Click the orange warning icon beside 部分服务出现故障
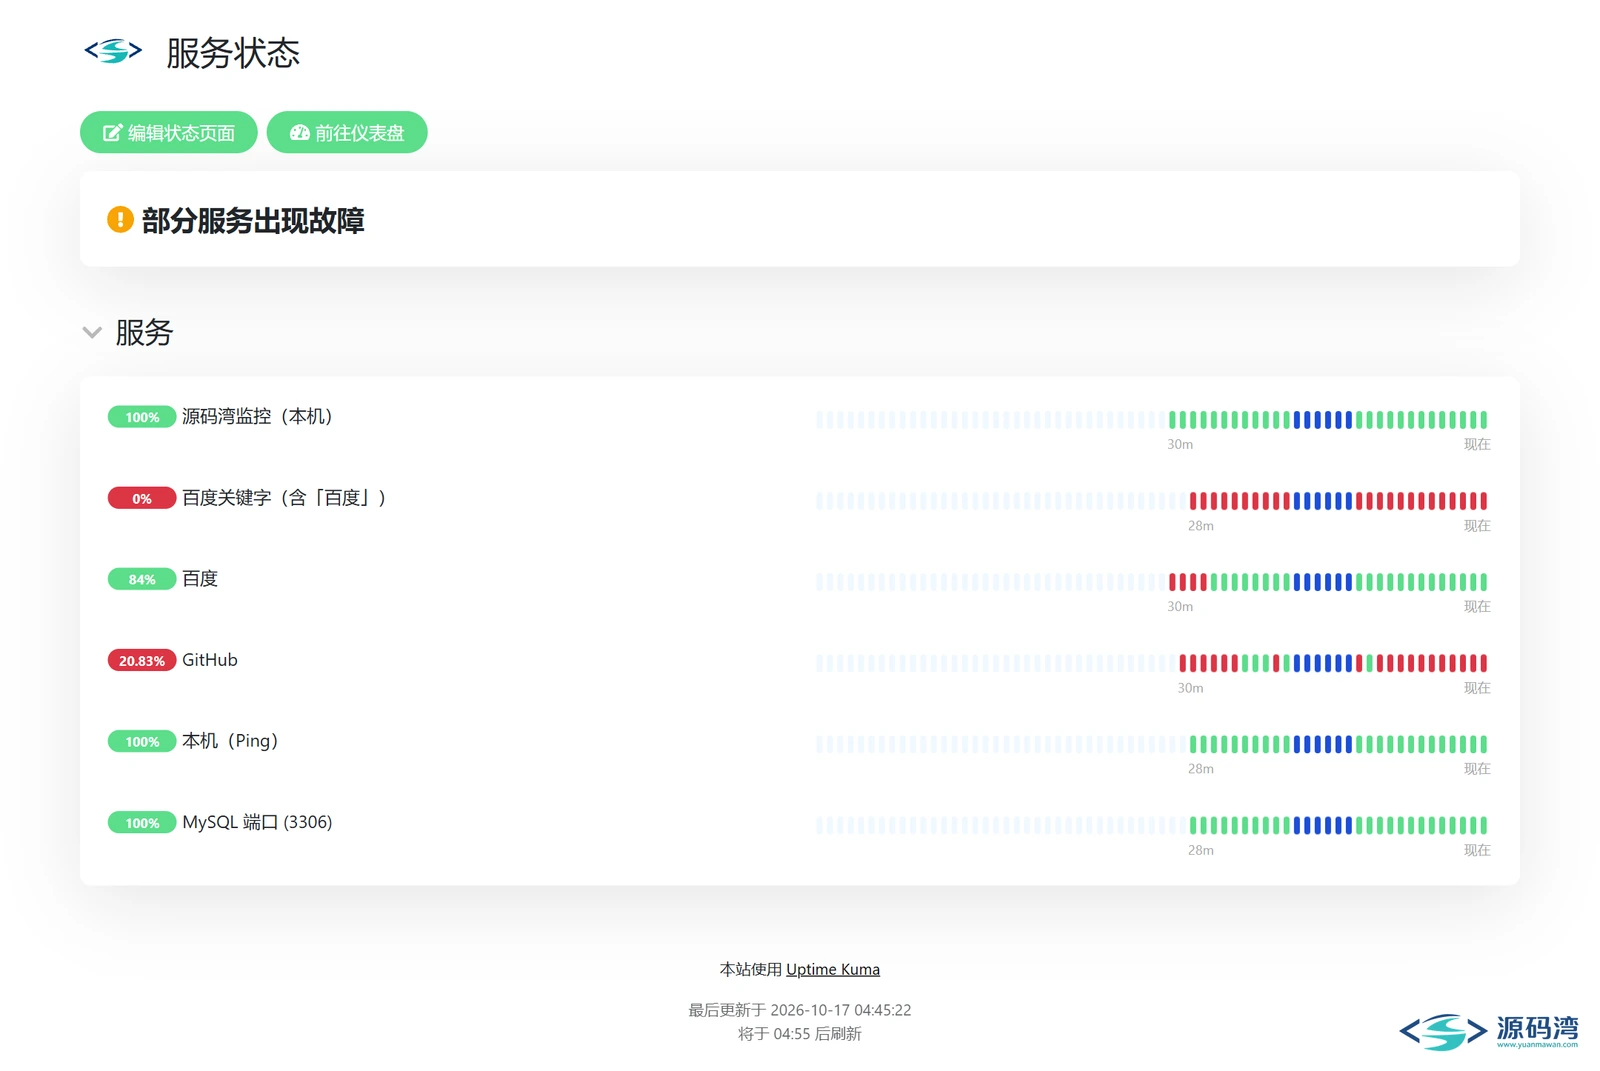 pos(120,219)
